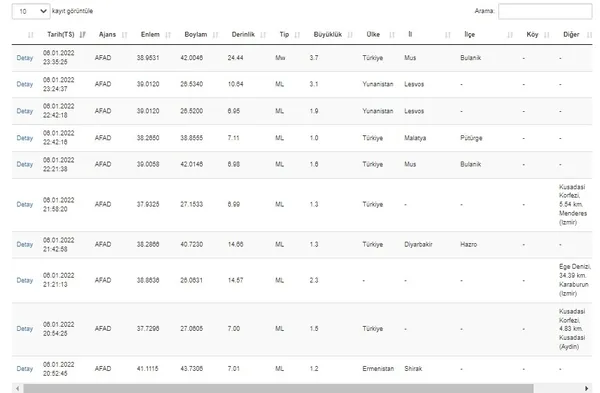
Task: Click the Ülke column sort arrows
Action: point(392,35)
